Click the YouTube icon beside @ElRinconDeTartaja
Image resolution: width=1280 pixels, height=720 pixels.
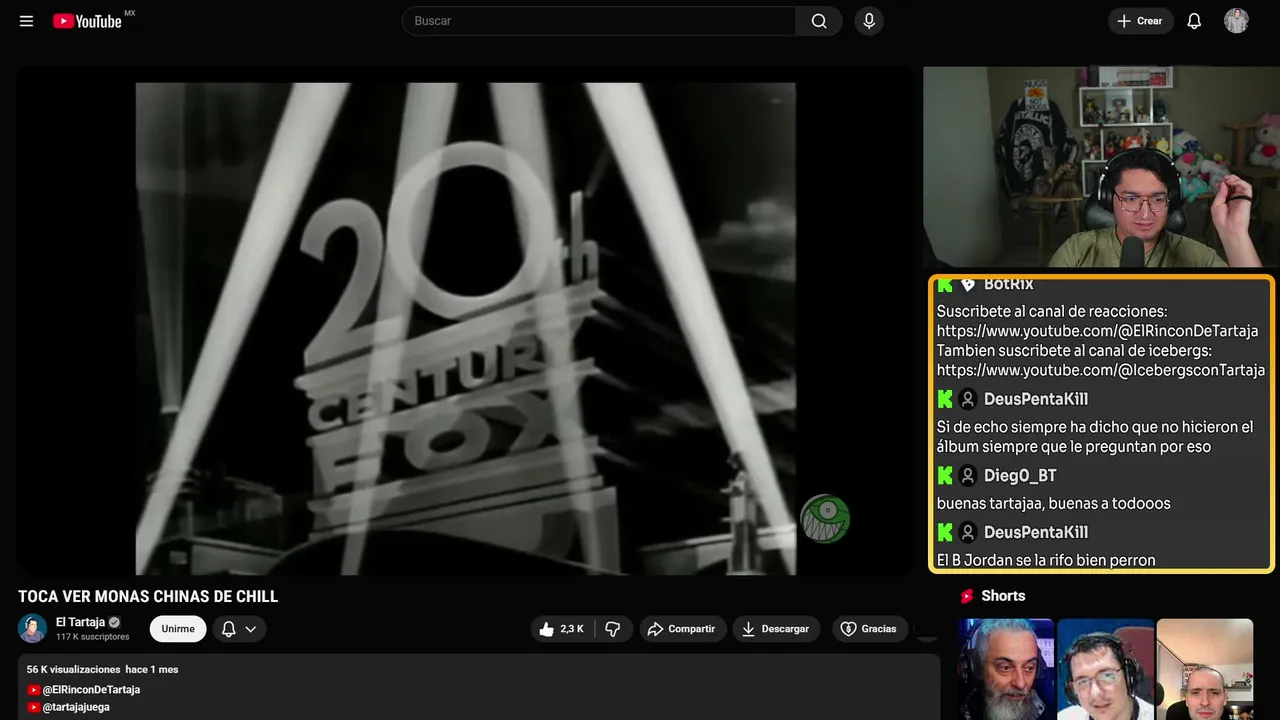coord(34,690)
